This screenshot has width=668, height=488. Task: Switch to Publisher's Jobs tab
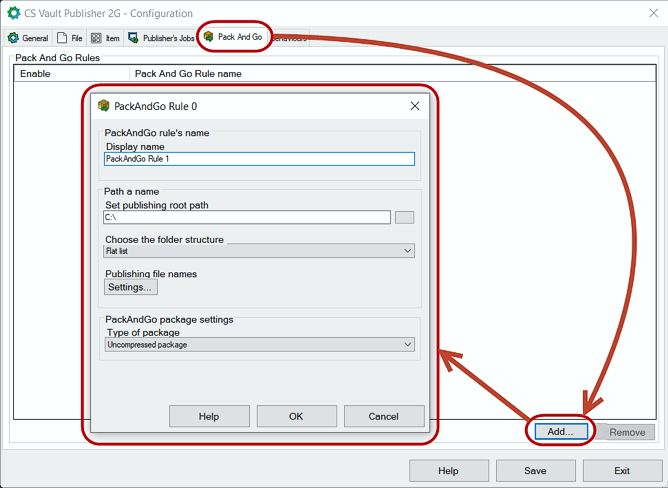161,38
